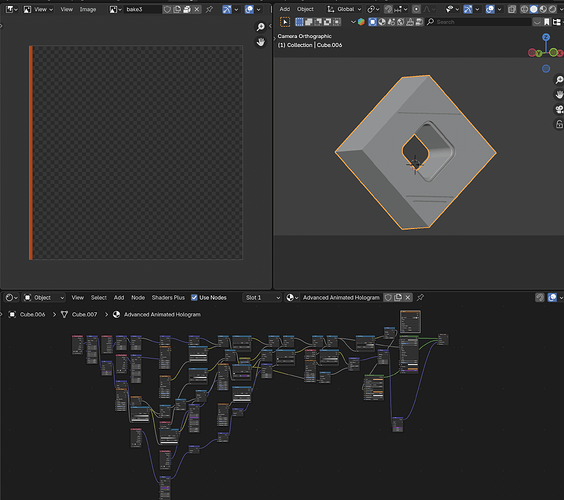Viewport: 564px width, 500px height.
Task: Switch to wireframe viewport shading
Action: [x=524, y=9]
